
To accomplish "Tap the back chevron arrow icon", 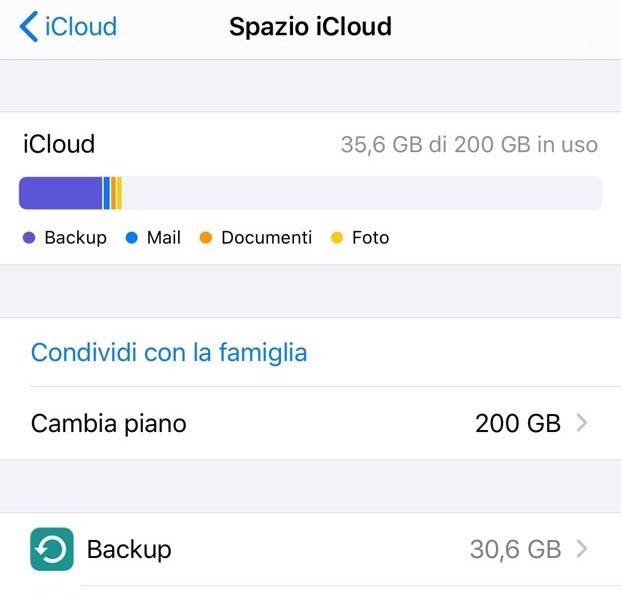I will coord(29,27).
